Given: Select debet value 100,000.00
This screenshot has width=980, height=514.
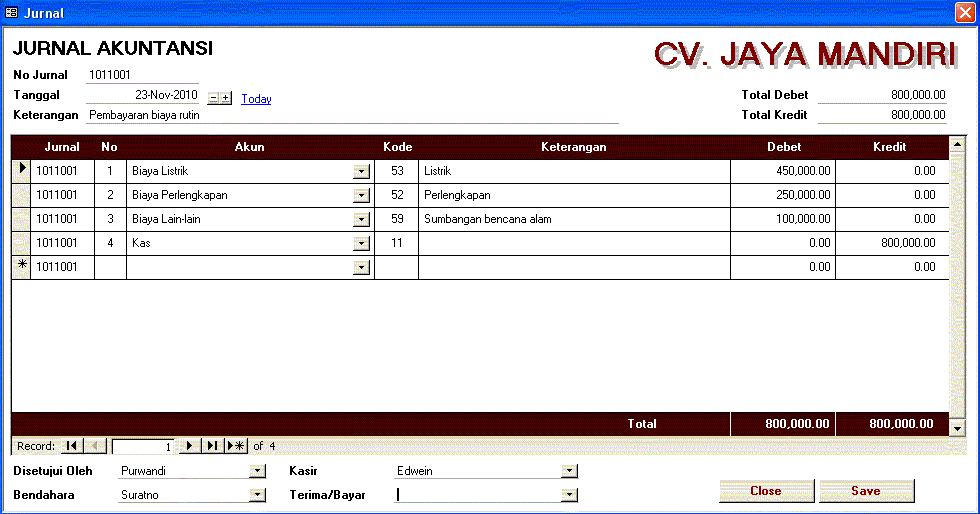Looking at the screenshot, I should point(783,219).
